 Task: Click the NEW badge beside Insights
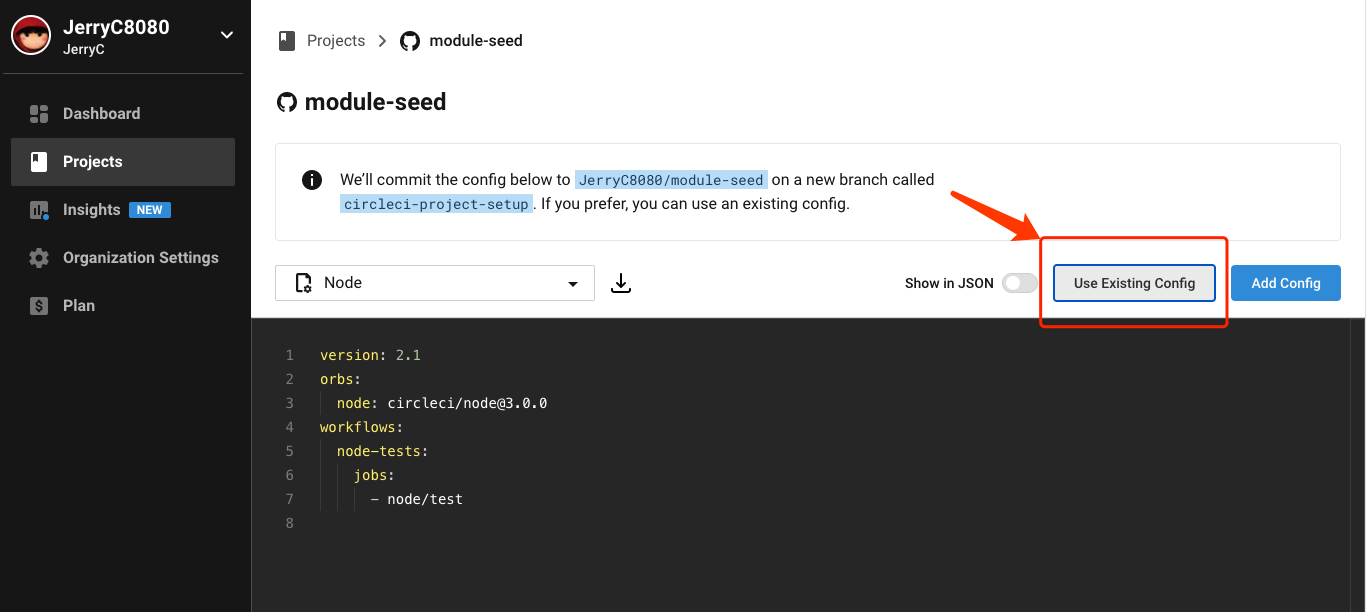(150, 210)
